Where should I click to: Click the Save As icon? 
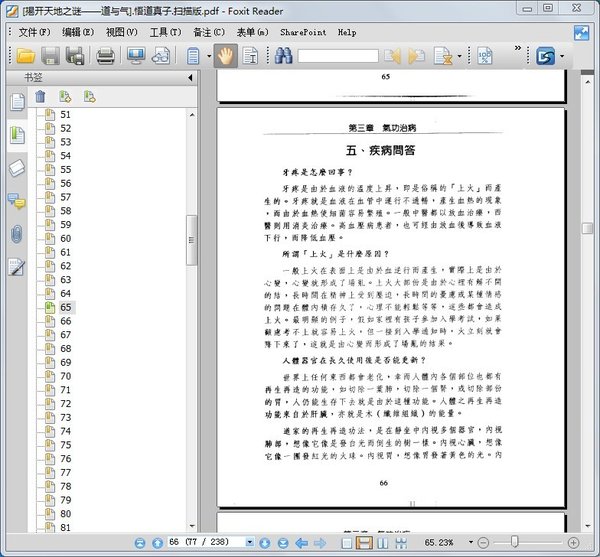point(75,56)
